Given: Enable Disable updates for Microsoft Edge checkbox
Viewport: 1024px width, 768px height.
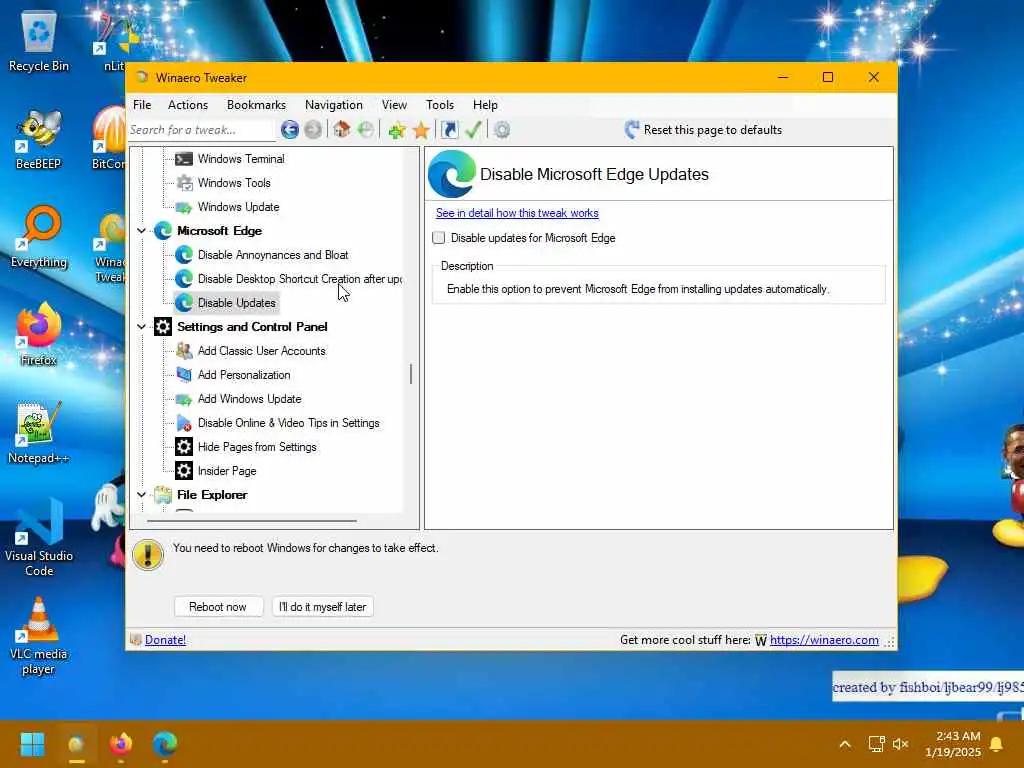Looking at the screenshot, I should (439, 238).
